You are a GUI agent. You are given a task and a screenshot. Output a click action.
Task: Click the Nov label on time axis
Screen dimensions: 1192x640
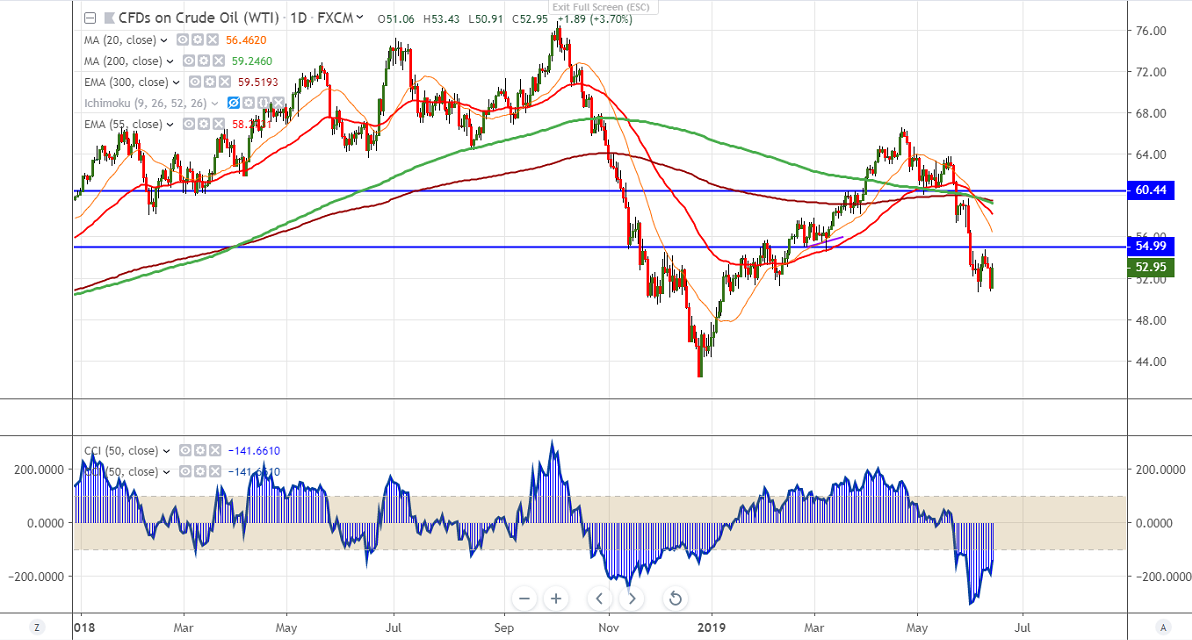point(608,628)
